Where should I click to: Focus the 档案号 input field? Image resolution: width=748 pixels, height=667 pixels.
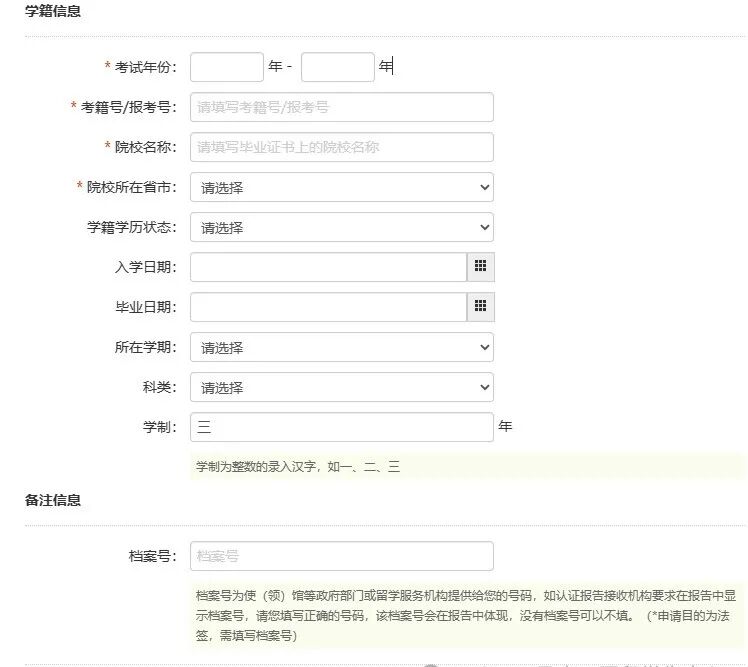point(342,556)
